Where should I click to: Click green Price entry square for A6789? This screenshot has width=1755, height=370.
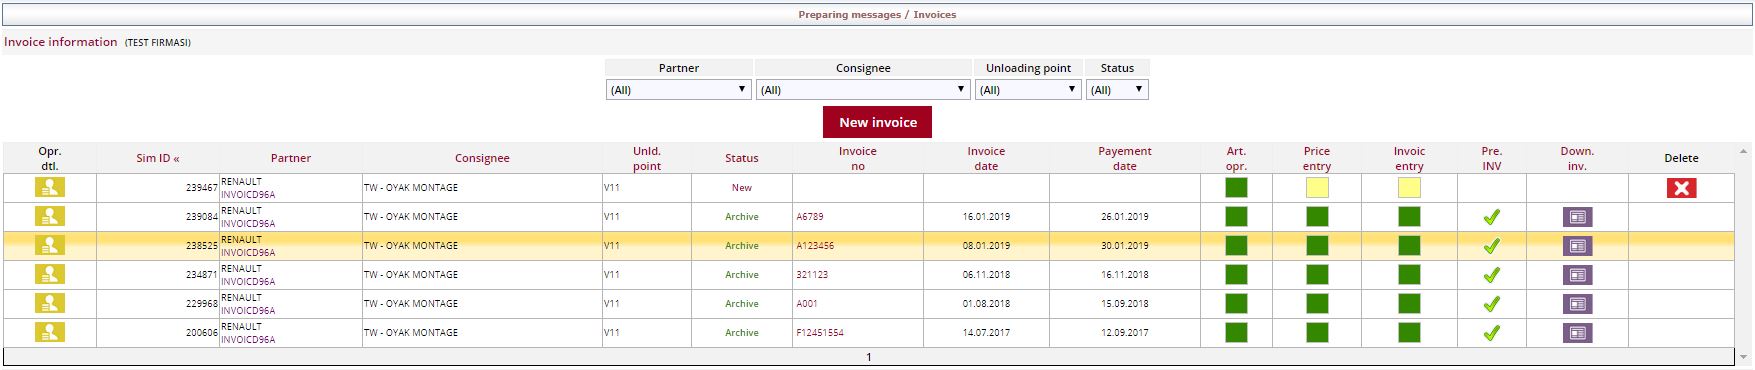pos(1317,217)
